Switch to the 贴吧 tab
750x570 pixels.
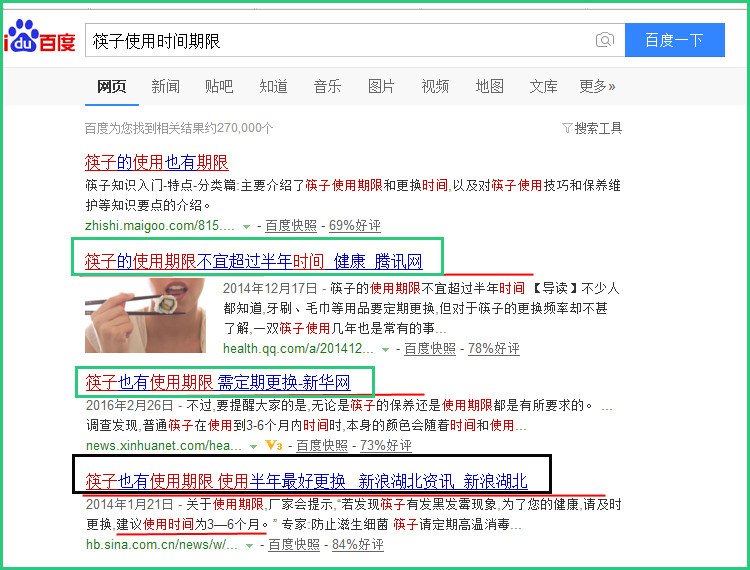pyautogui.click(x=219, y=86)
